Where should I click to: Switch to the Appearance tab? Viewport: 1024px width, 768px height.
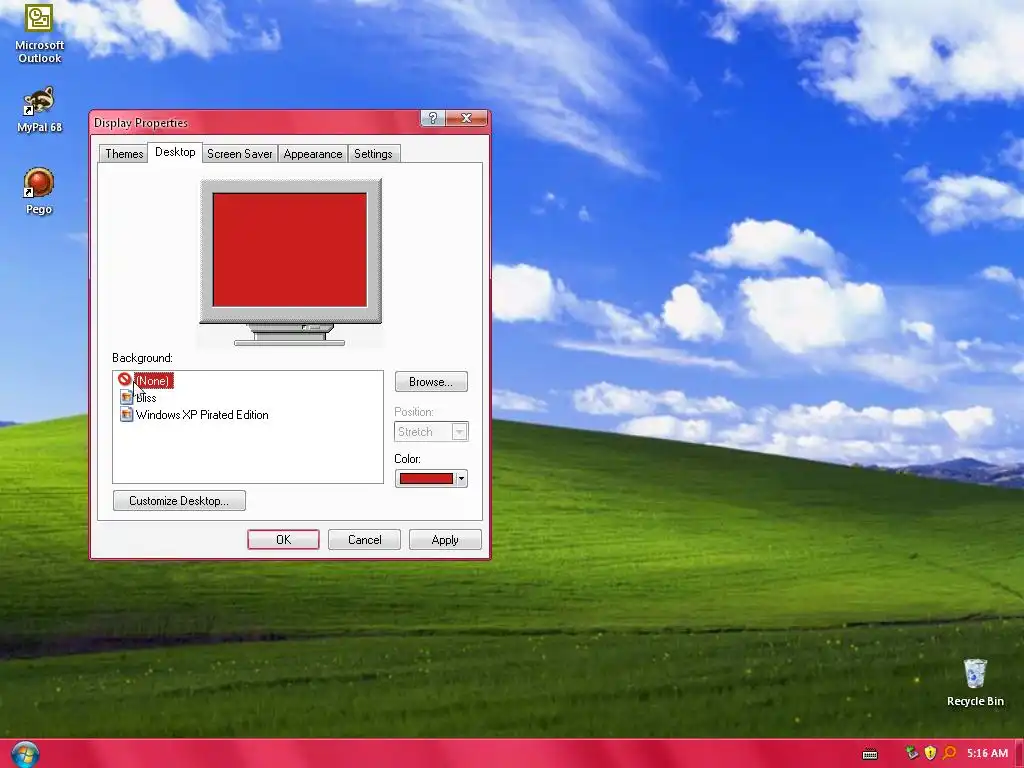(x=313, y=154)
